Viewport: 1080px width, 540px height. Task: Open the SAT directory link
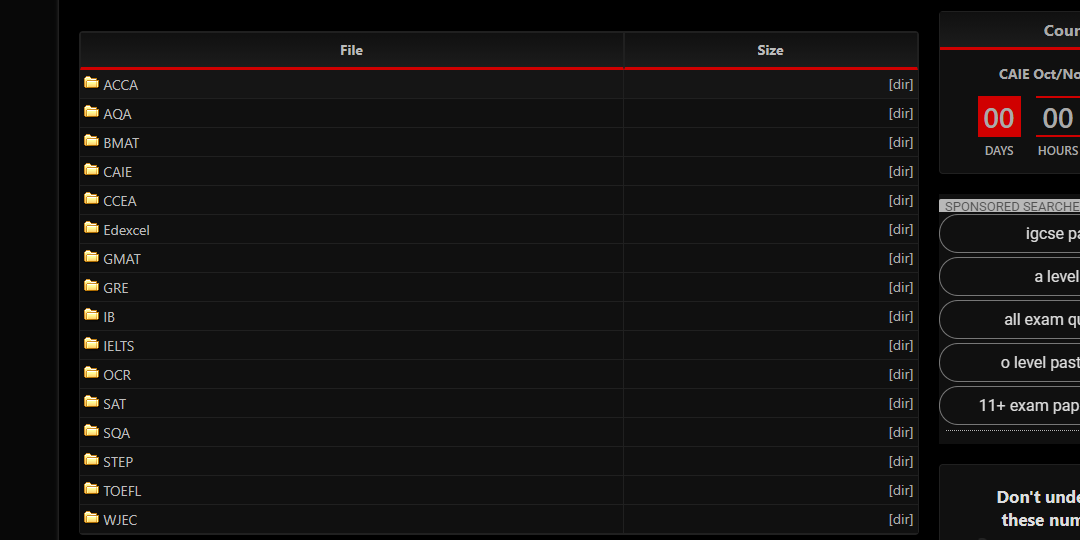pyautogui.click(x=114, y=404)
